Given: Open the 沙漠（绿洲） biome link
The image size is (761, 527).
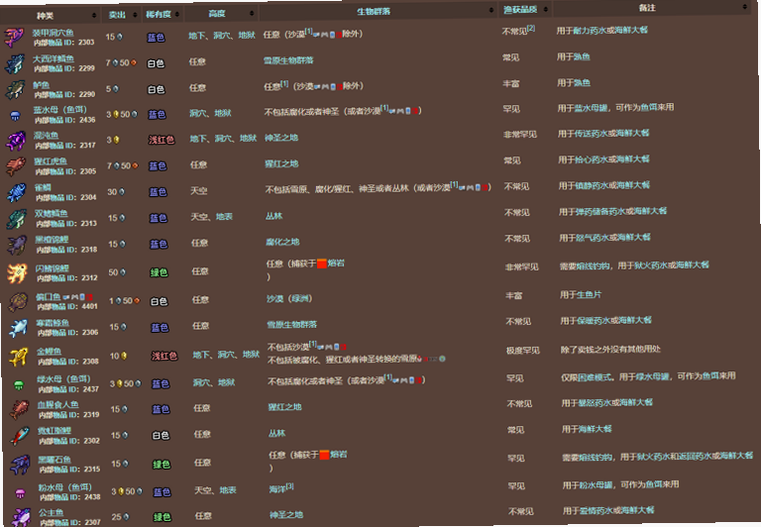Looking at the screenshot, I should click(289, 299).
